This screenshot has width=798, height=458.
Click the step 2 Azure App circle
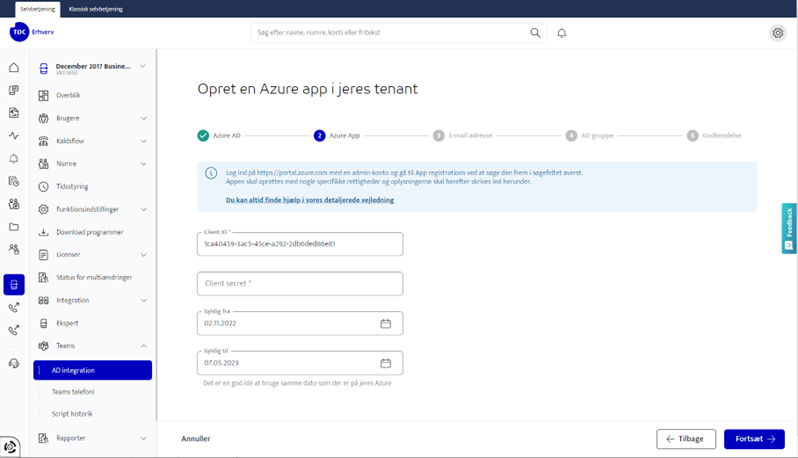click(319, 135)
